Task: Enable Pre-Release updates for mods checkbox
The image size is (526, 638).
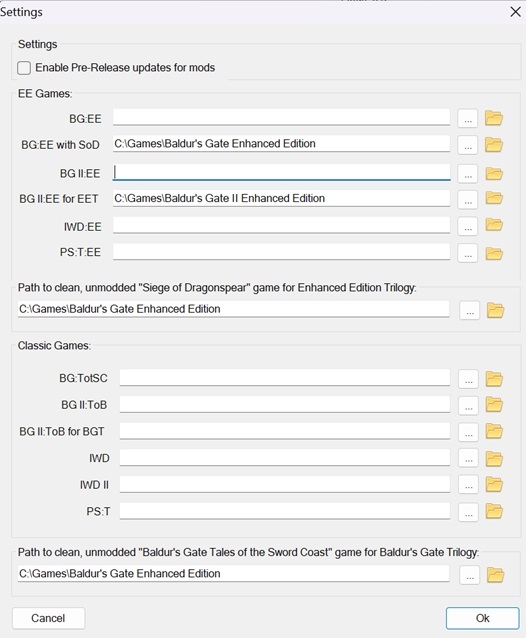Action: click(x=24, y=68)
